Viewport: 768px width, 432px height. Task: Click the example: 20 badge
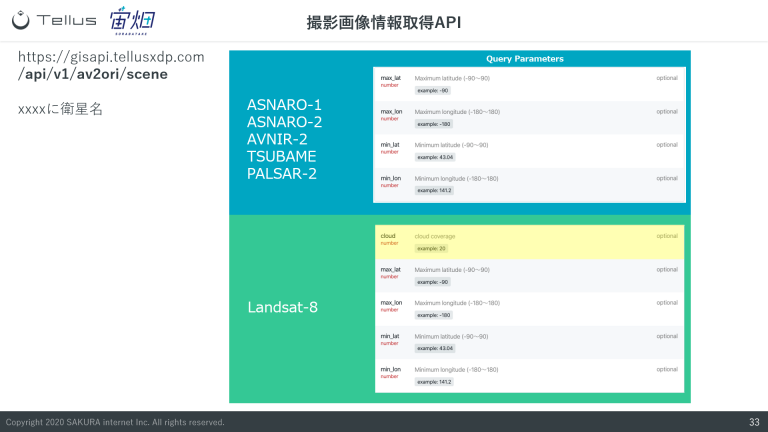tap(431, 249)
